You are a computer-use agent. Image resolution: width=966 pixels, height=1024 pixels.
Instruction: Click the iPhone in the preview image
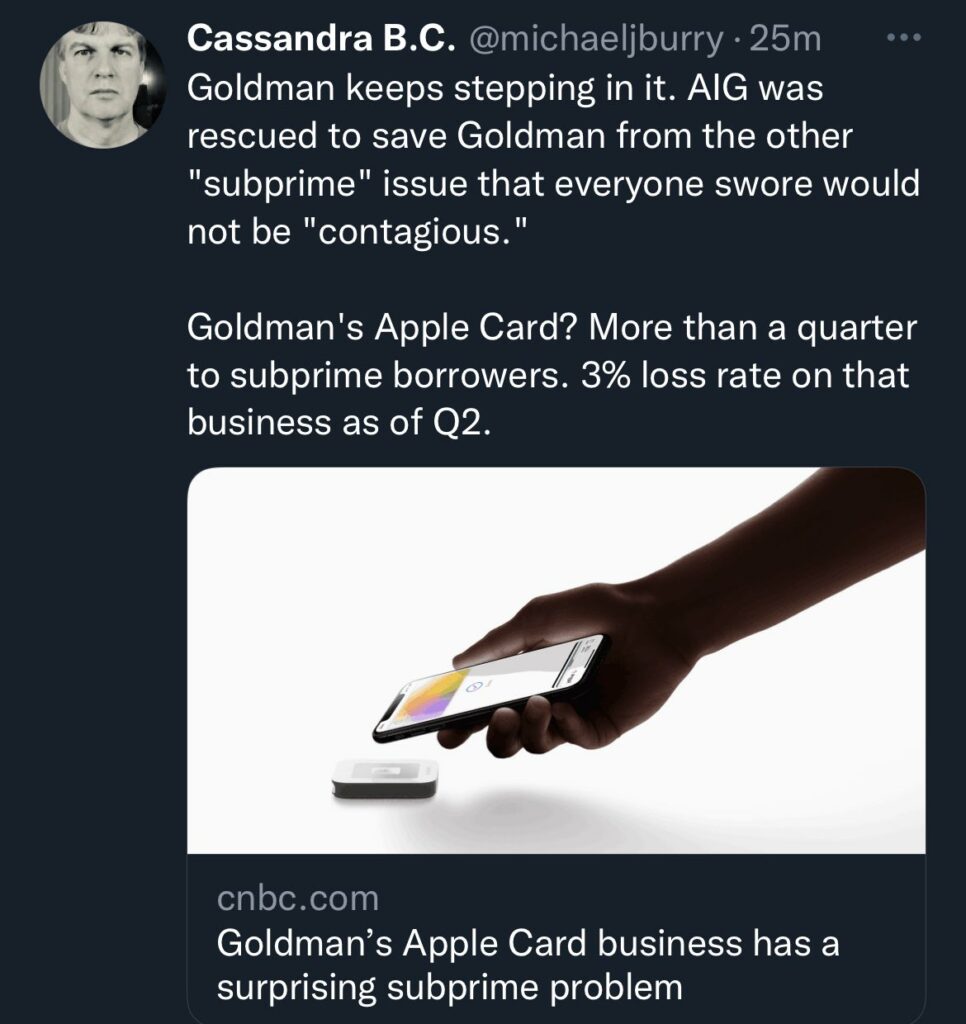pos(490,690)
